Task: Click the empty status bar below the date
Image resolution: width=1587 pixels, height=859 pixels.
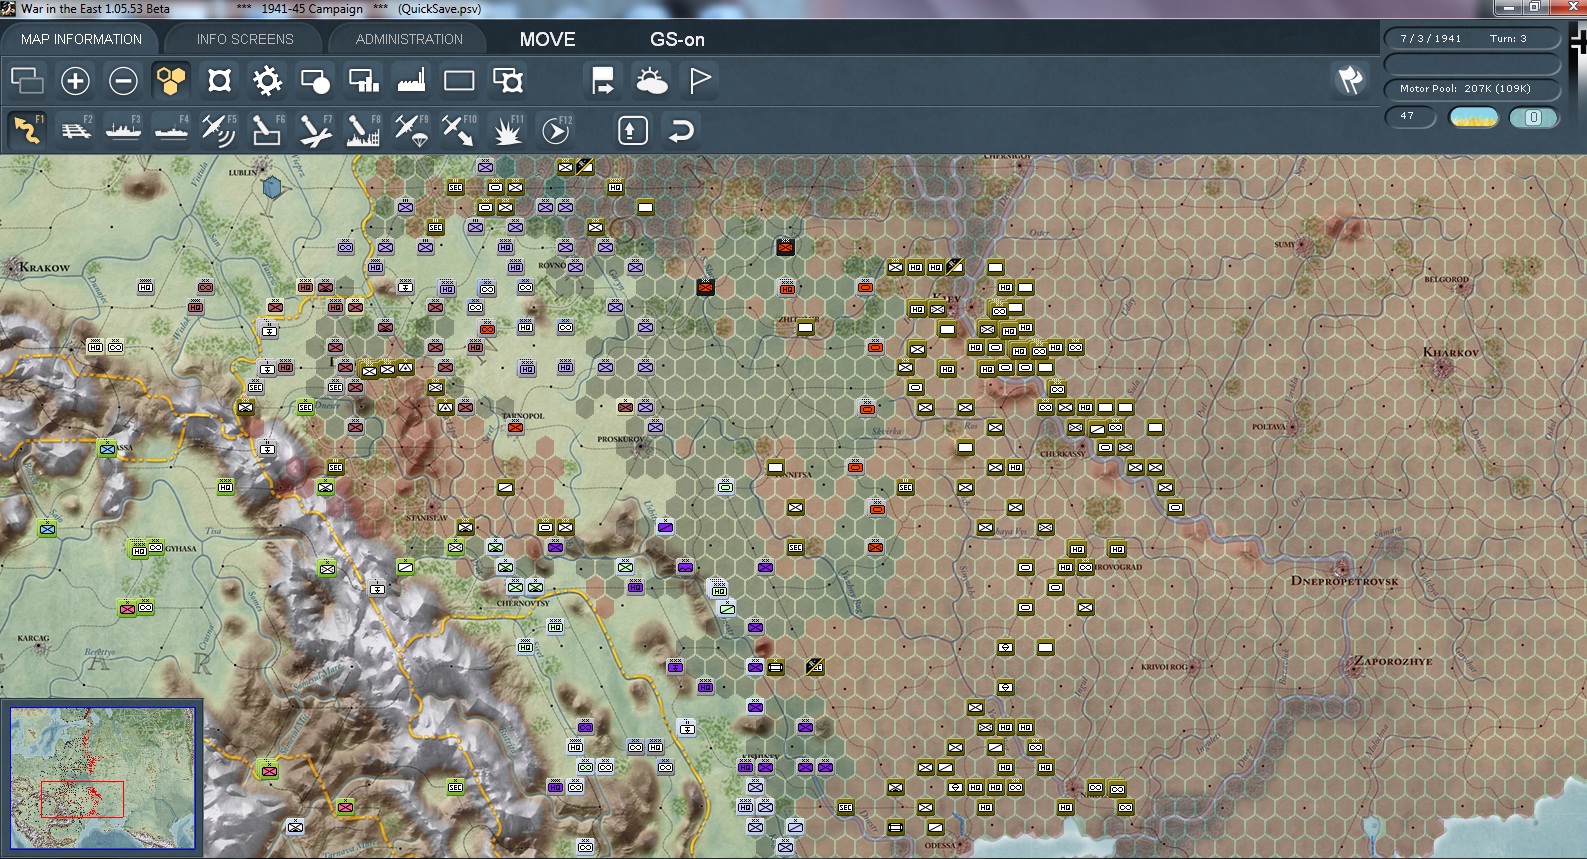Action: [1471, 64]
